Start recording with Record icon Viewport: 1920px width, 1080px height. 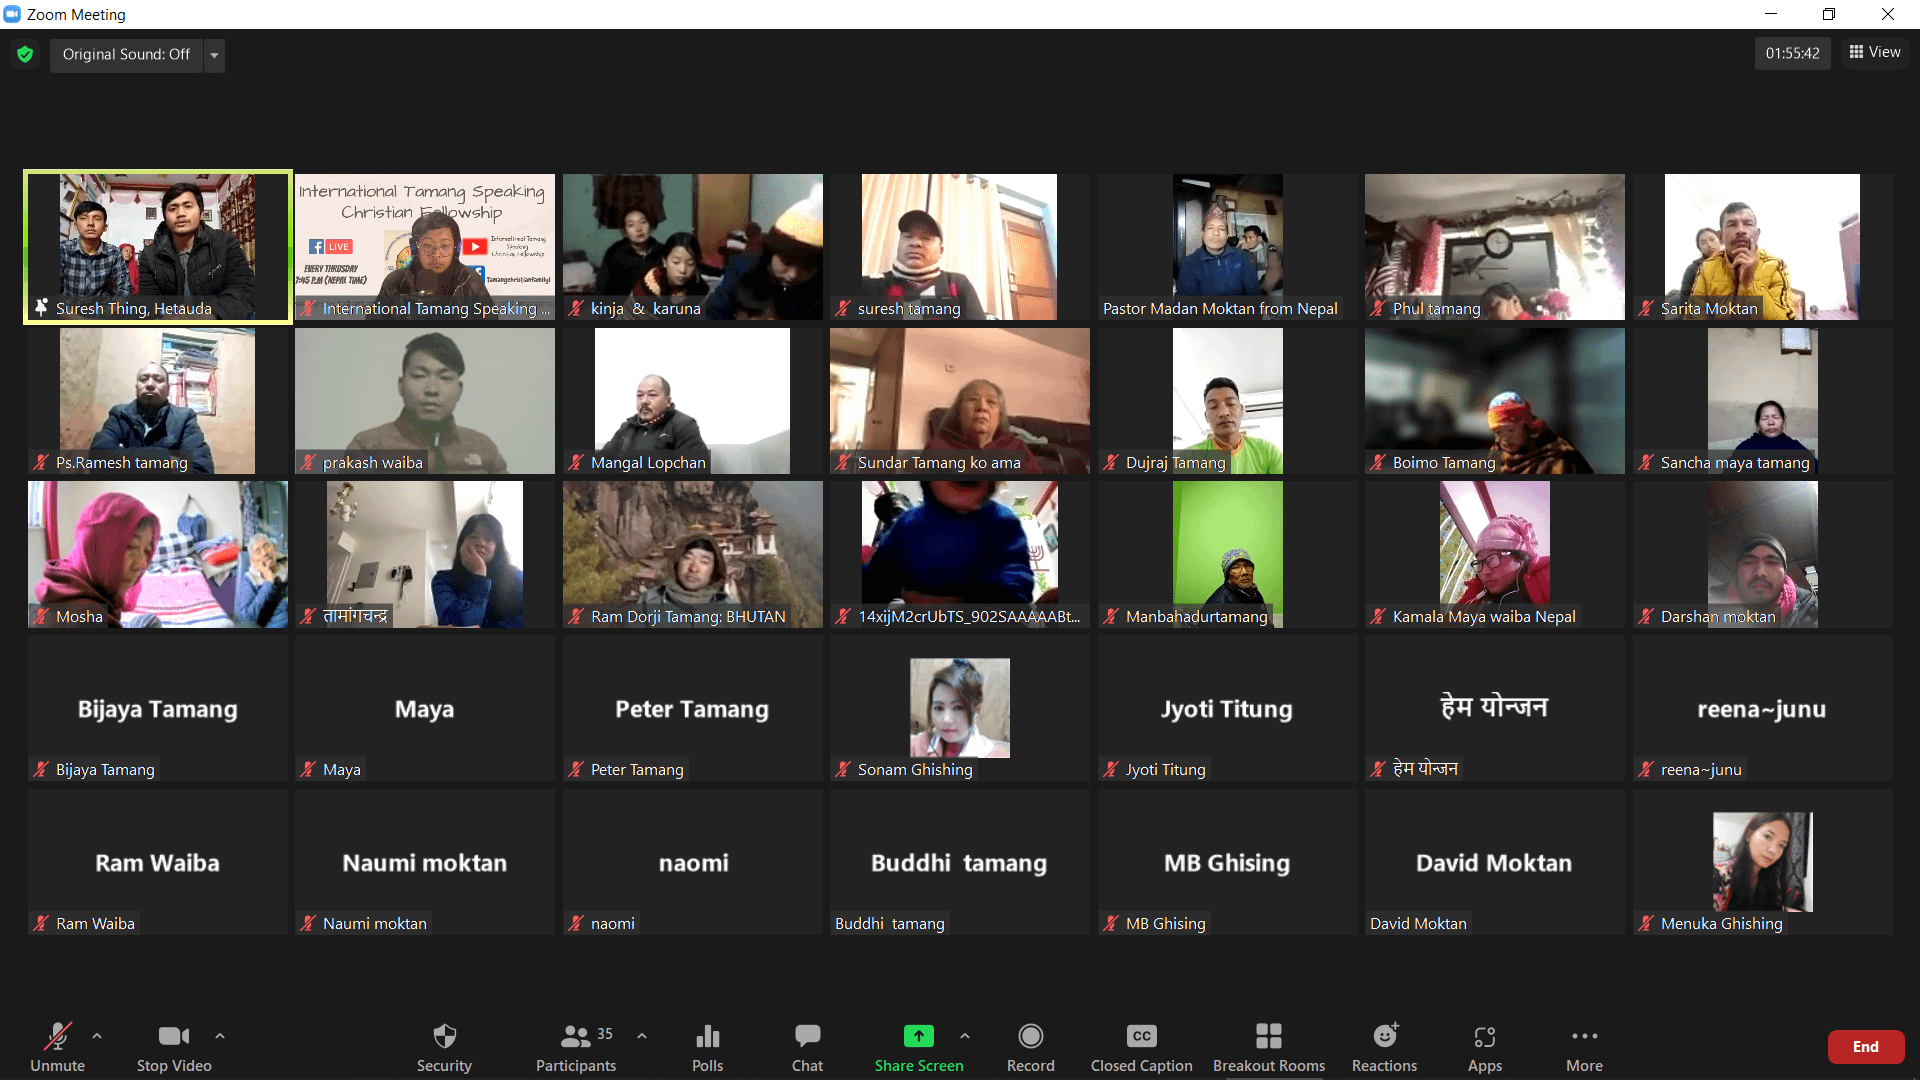[1030, 1036]
